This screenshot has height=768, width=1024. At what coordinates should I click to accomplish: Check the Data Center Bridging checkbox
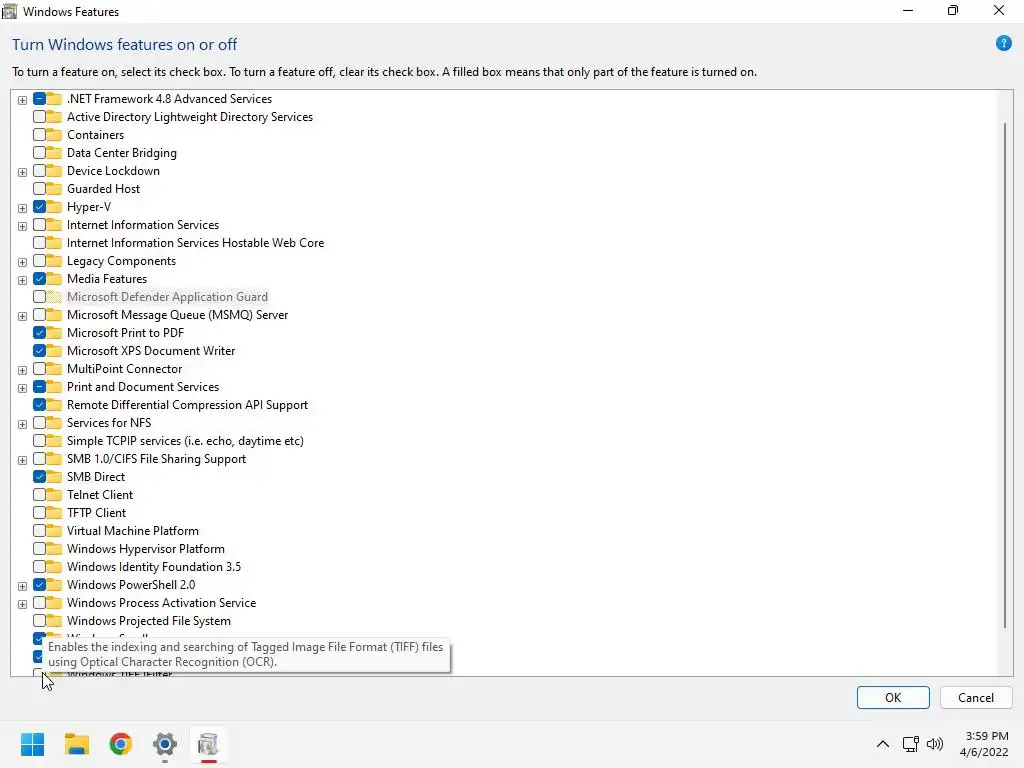(x=39, y=153)
